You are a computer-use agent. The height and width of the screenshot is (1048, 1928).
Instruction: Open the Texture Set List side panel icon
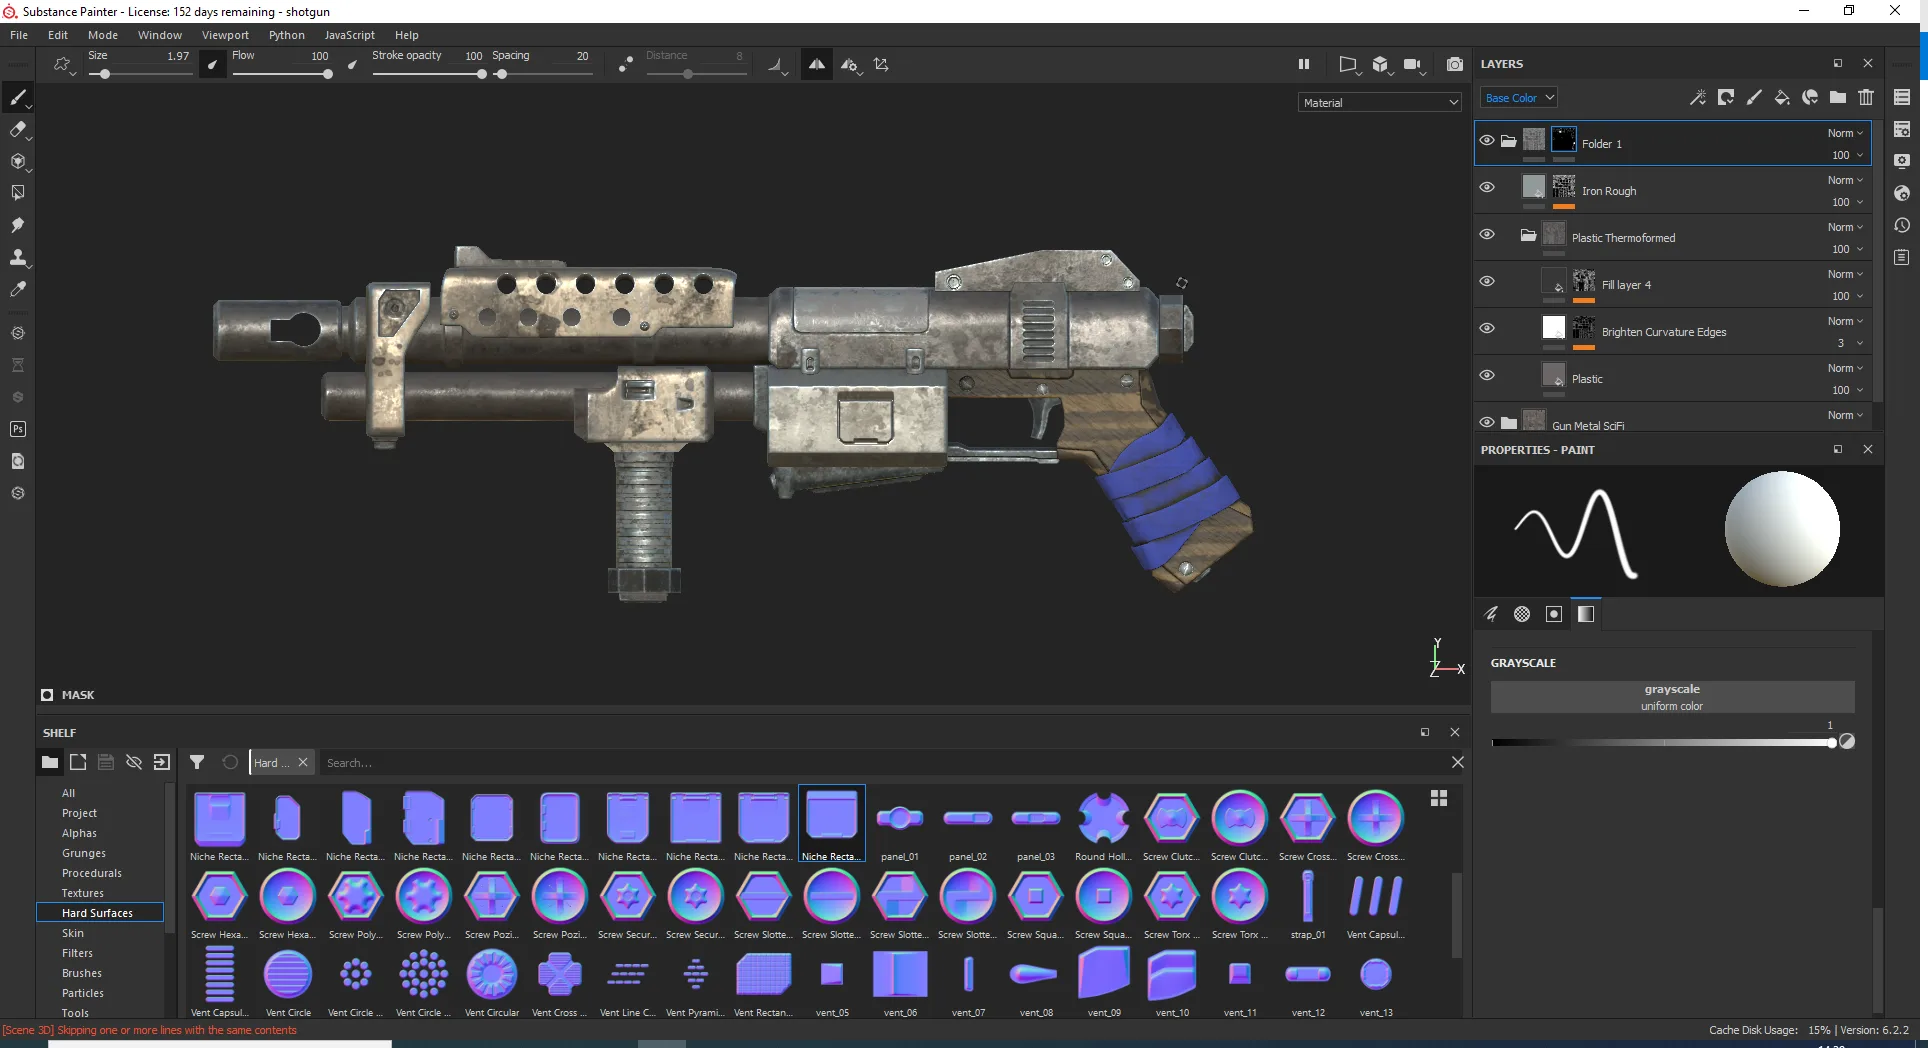click(1902, 97)
